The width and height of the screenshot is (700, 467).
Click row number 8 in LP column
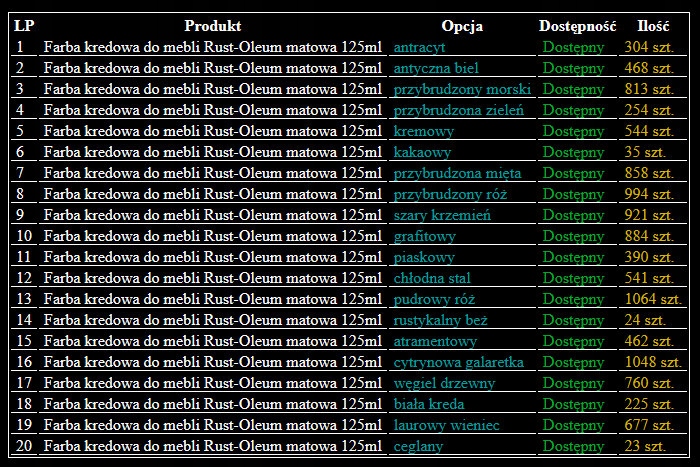pyautogui.click(x=20, y=194)
